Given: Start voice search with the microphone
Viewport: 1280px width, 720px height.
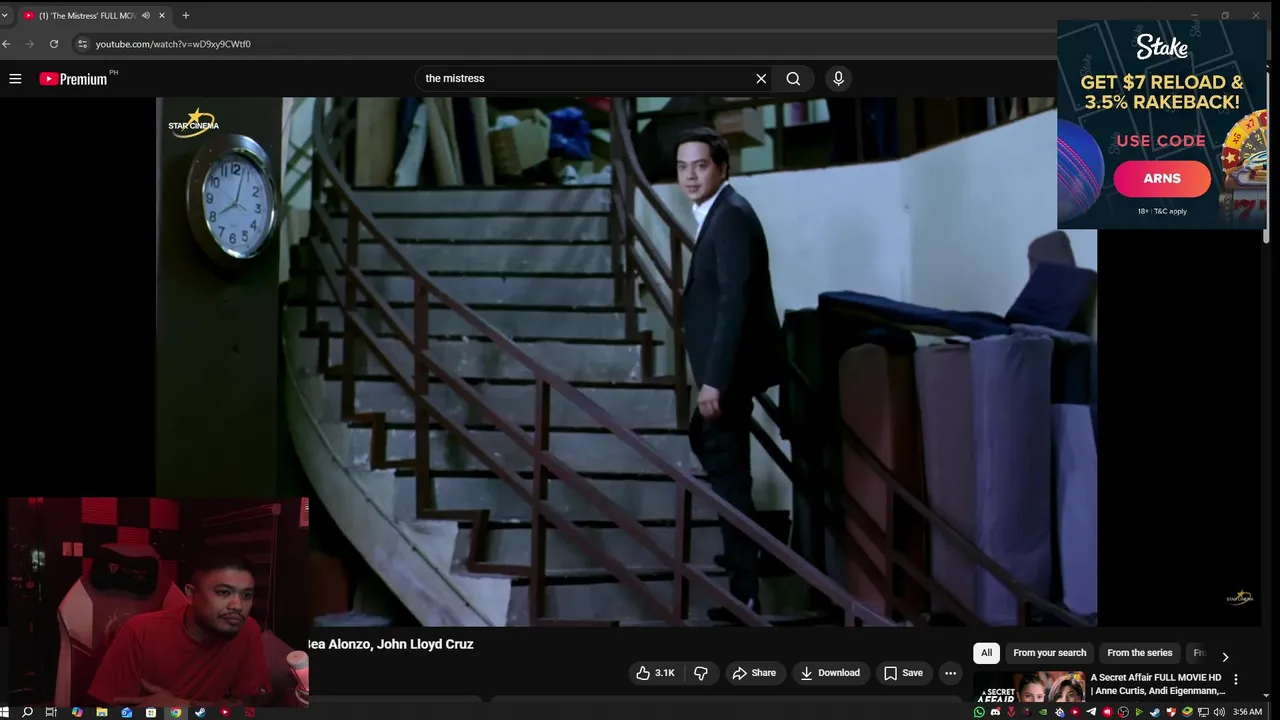Looking at the screenshot, I should (838, 78).
